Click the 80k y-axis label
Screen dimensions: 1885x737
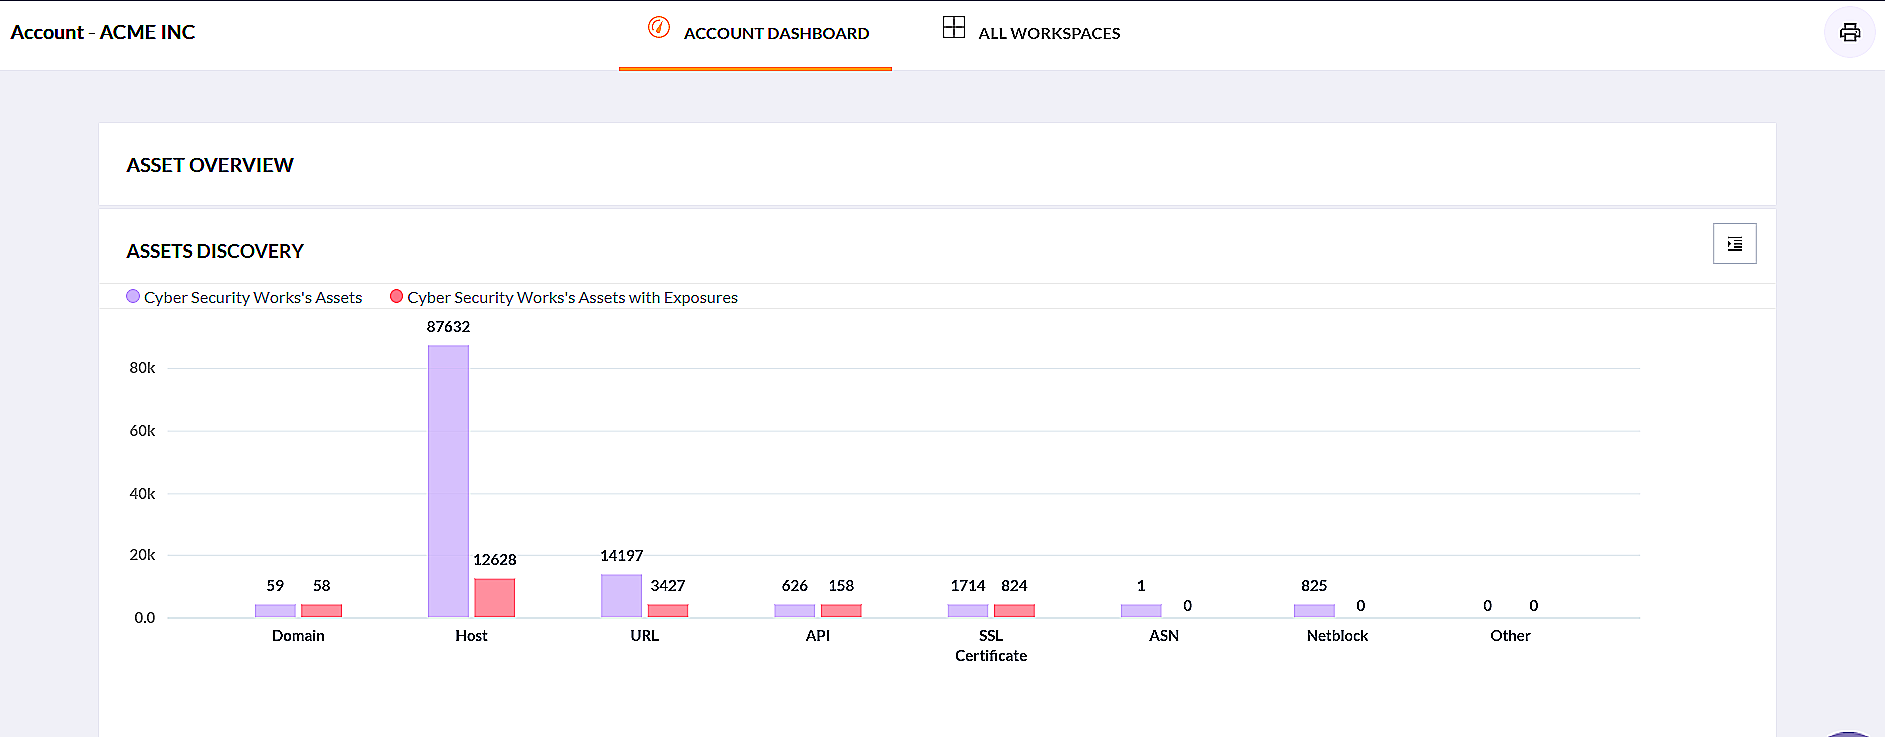[142, 368]
